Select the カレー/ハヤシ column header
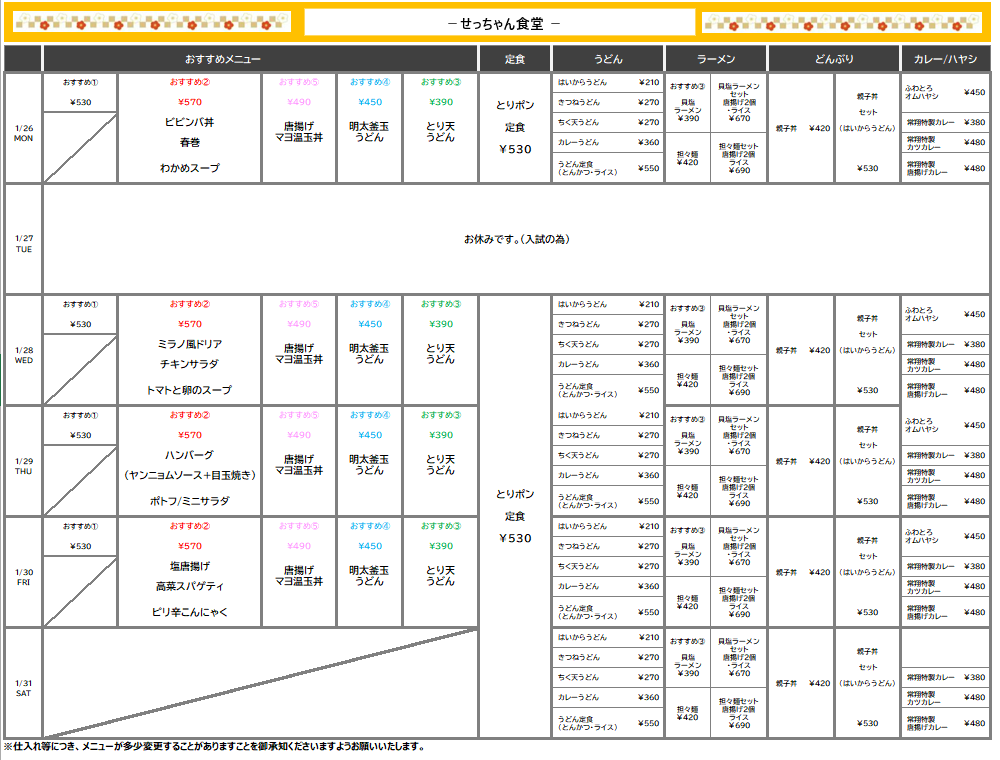Screen dimensions: 1000x760 pos(945,59)
